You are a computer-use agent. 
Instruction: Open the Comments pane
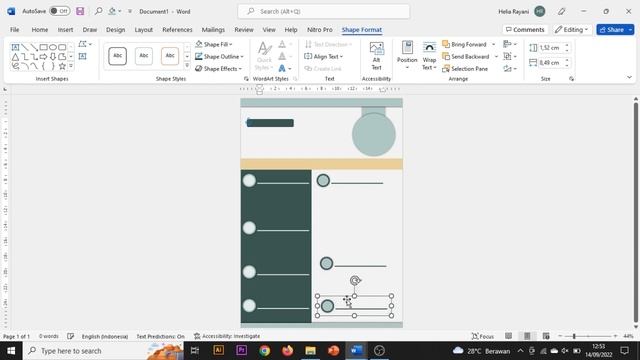click(525, 29)
